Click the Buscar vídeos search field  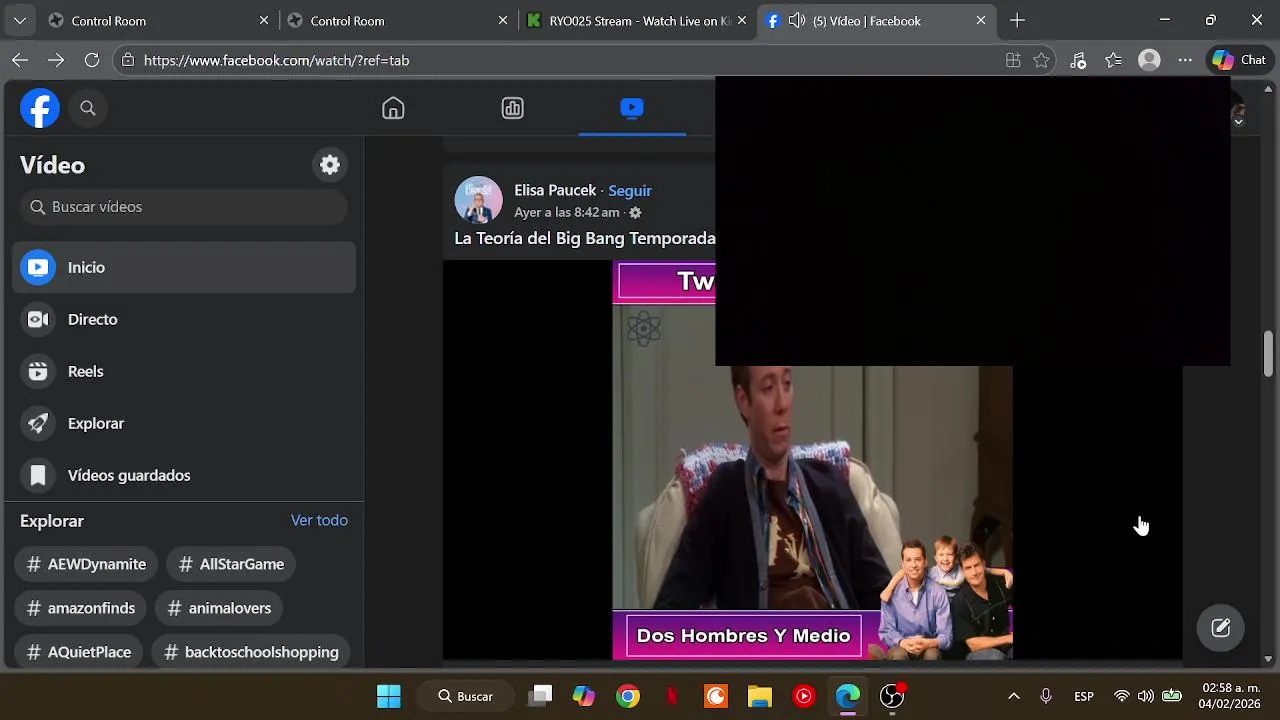click(184, 207)
